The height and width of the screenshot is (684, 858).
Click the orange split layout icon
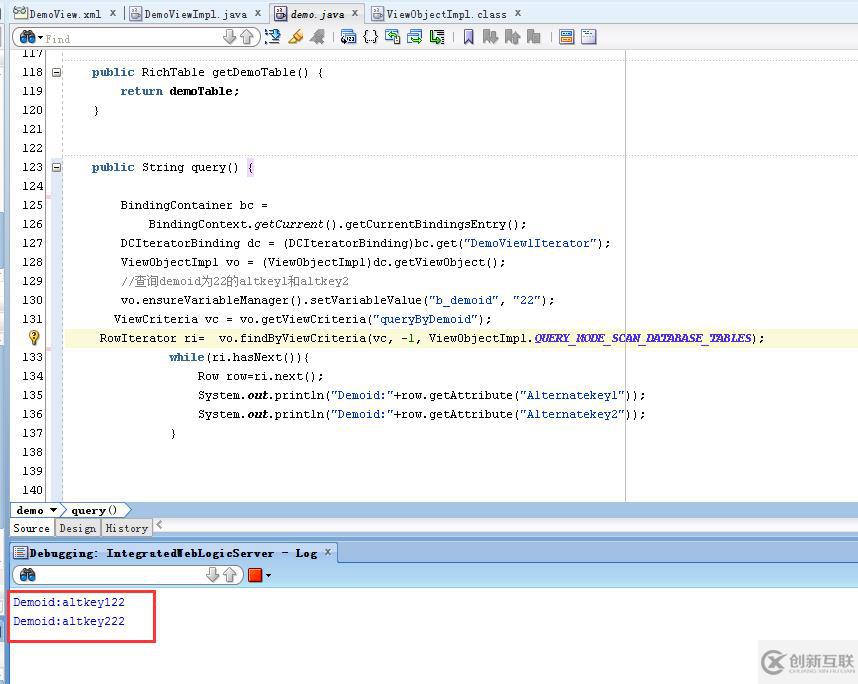click(x=566, y=37)
